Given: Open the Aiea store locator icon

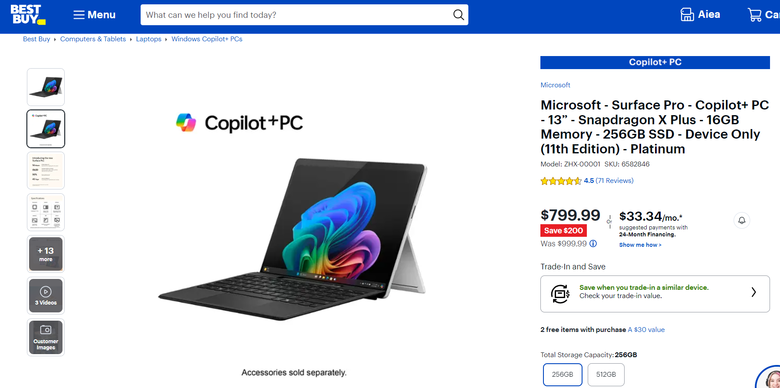Looking at the screenshot, I should (x=687, y=15).
